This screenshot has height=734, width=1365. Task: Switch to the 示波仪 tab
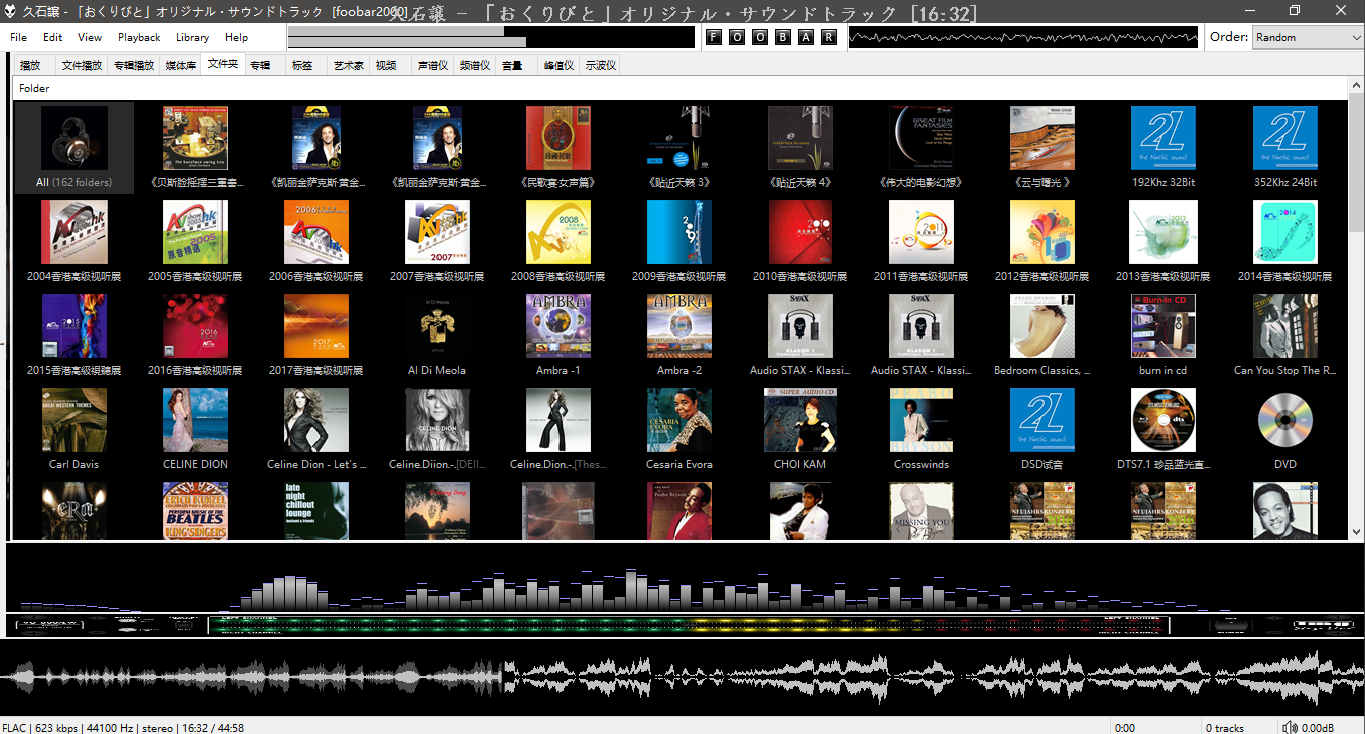601,65
